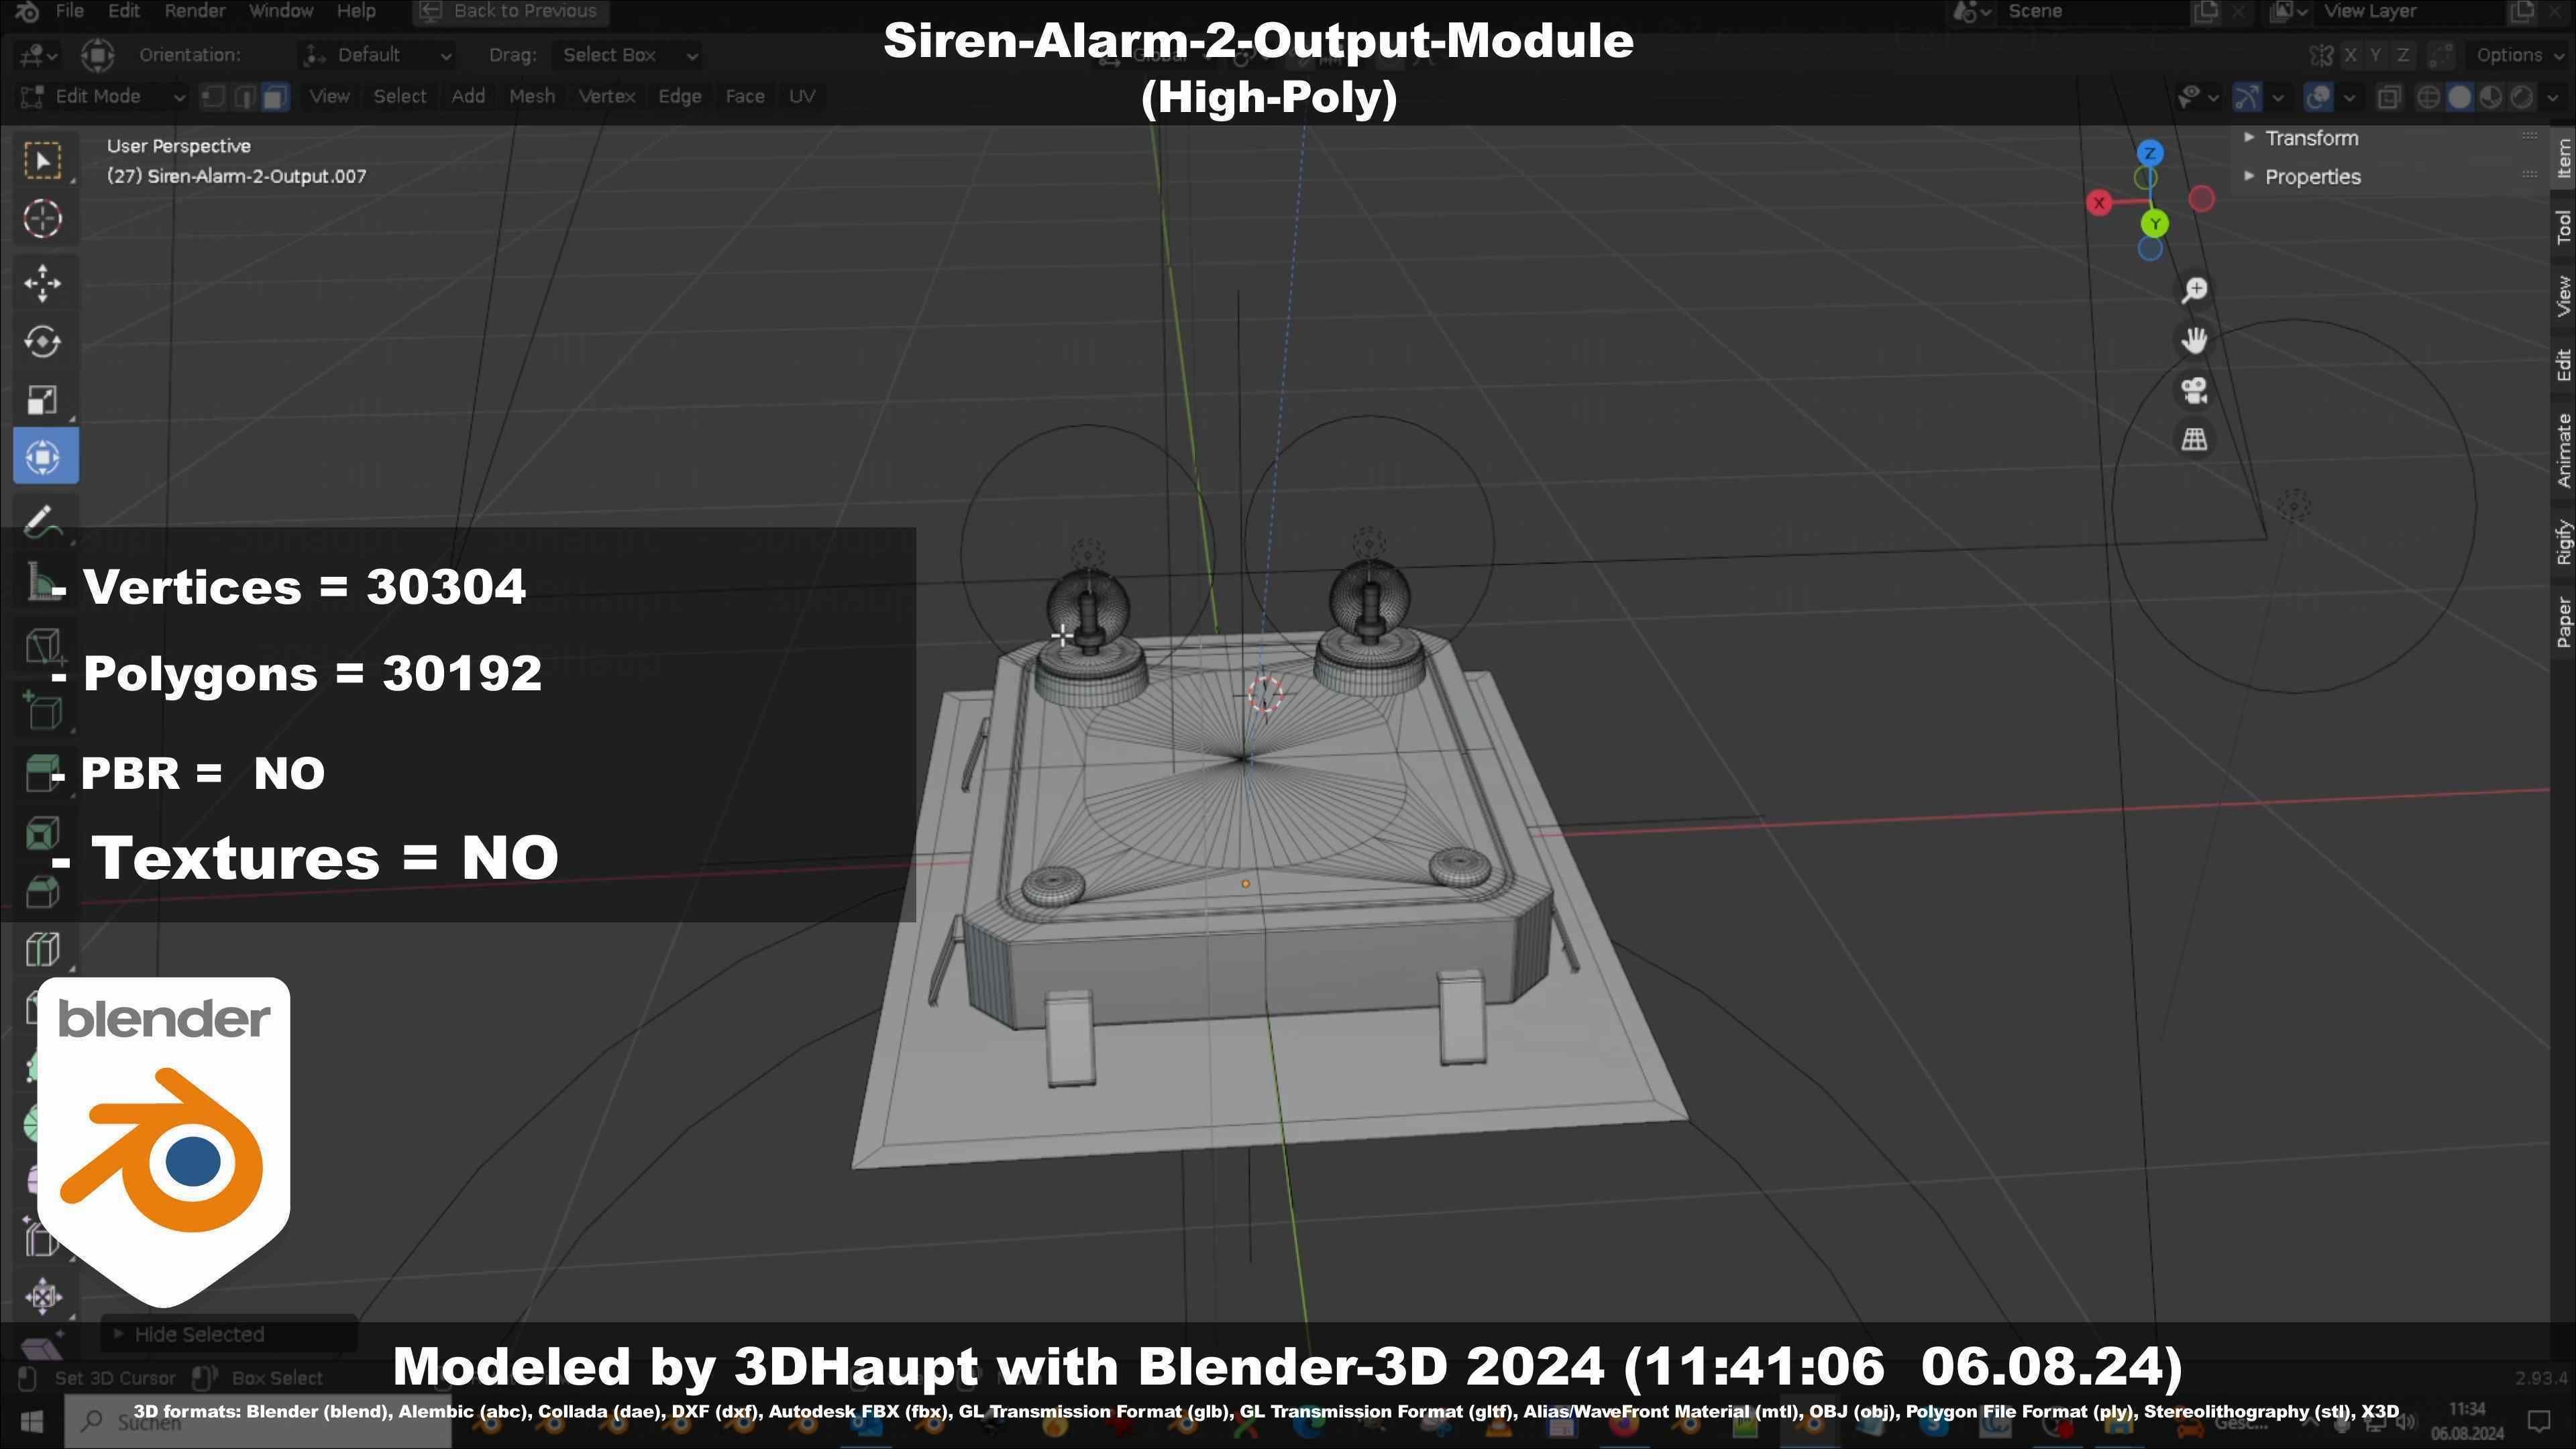Open the Blender logo menu
Image resolution: width=2576 pixels, height=1449 pixels.
pos(27,11)
